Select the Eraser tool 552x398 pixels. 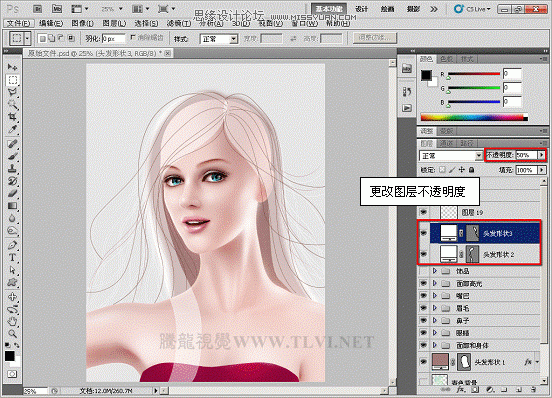pyautogui.click(x=12, y=193)
